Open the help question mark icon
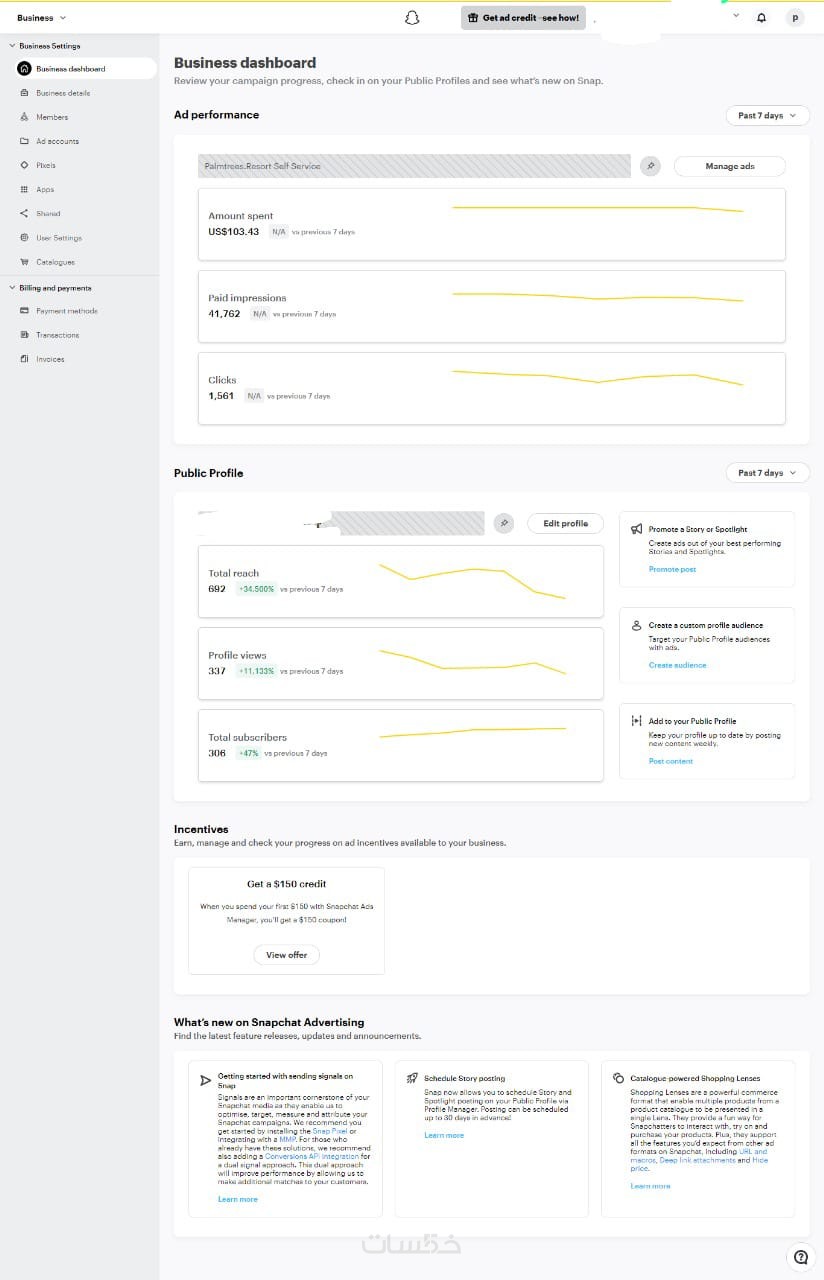The width and height of the screenshot is (824, 1280). 800,1257
